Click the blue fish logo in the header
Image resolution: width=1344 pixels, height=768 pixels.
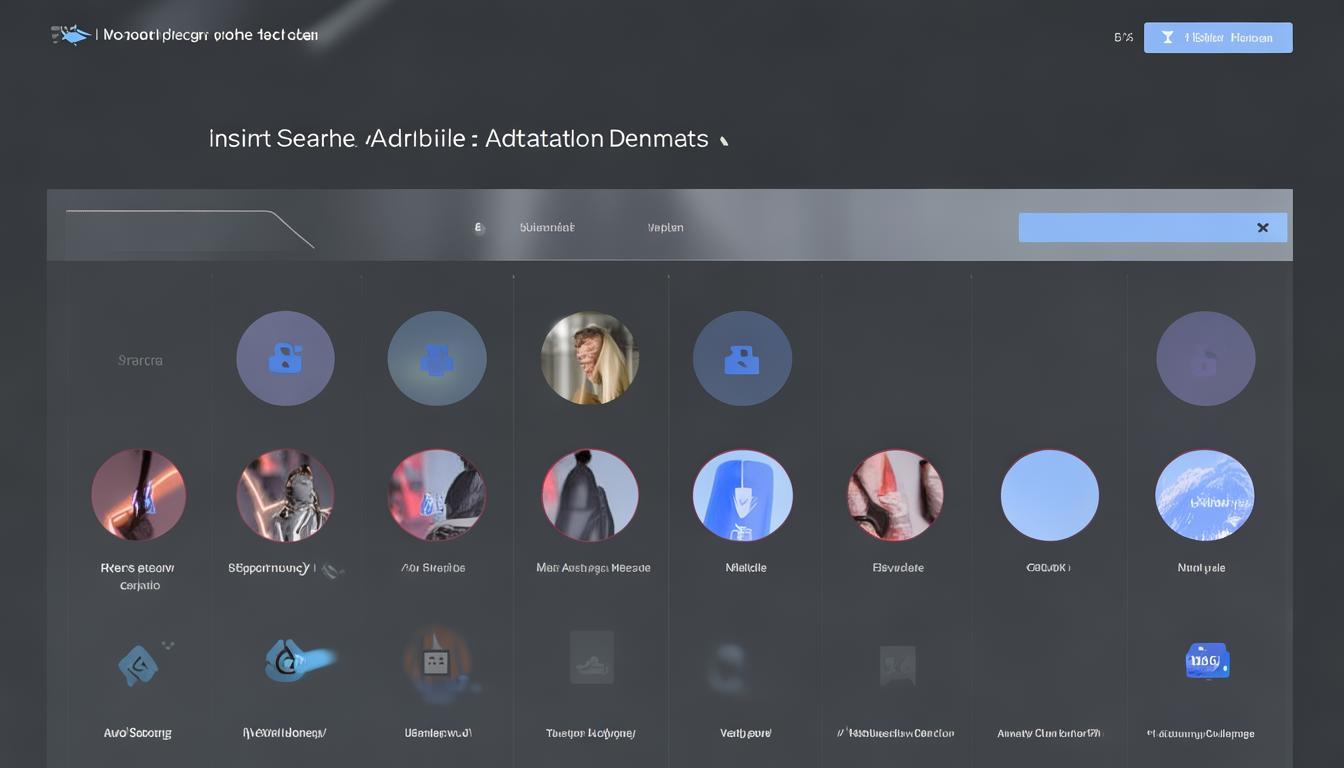(71, 35)
